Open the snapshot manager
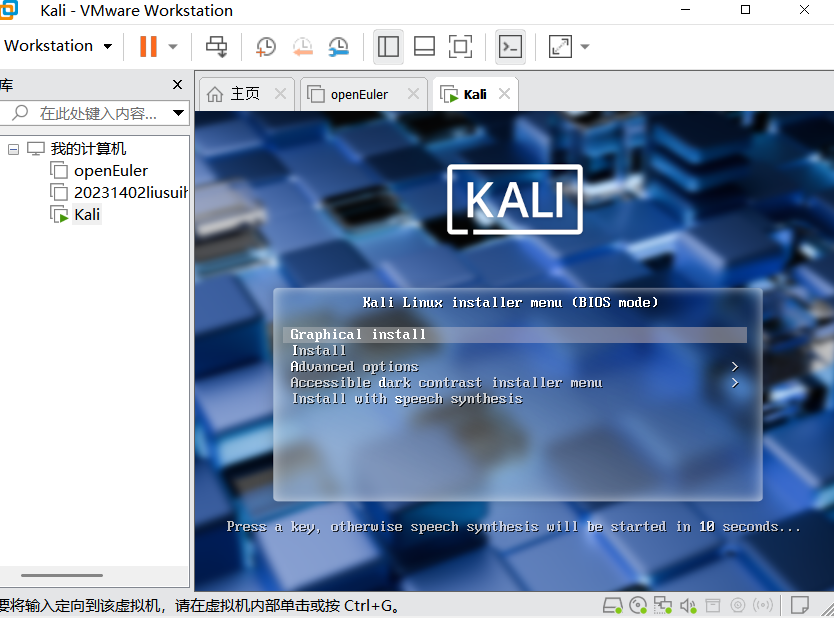Viewport: 834px width, 618px height. click(339, 47)
